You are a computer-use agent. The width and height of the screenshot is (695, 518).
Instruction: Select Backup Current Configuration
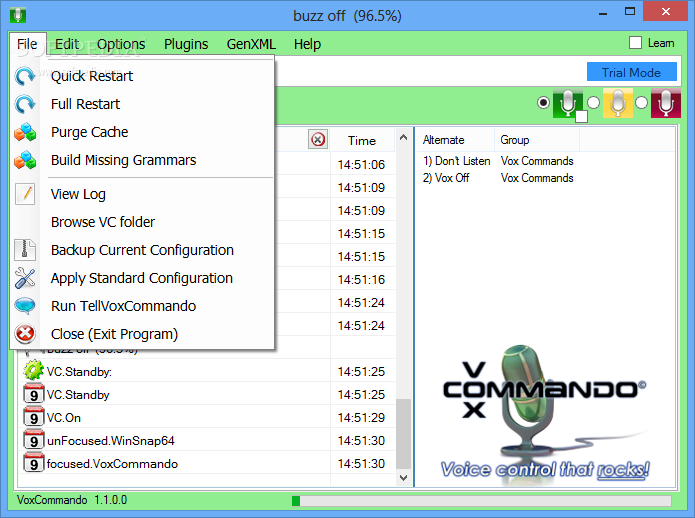tap(142, 250)
